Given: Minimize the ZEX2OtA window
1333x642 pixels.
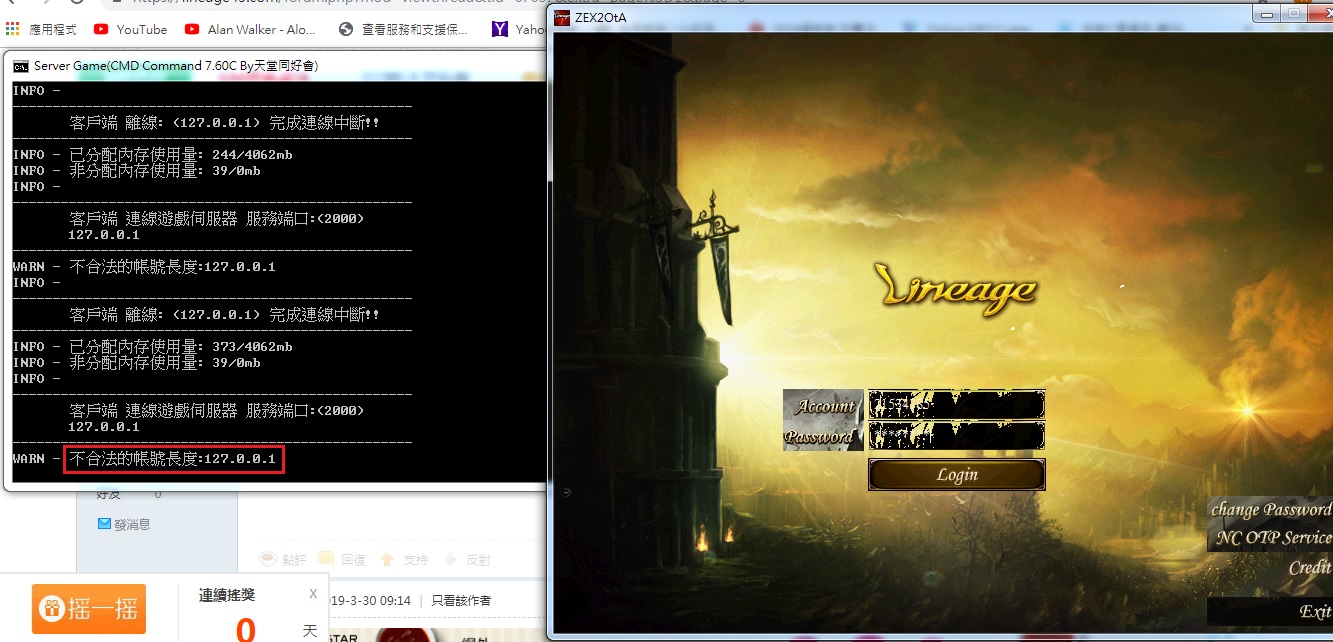Looking at the screenshot, I should tap(1268, 14).
